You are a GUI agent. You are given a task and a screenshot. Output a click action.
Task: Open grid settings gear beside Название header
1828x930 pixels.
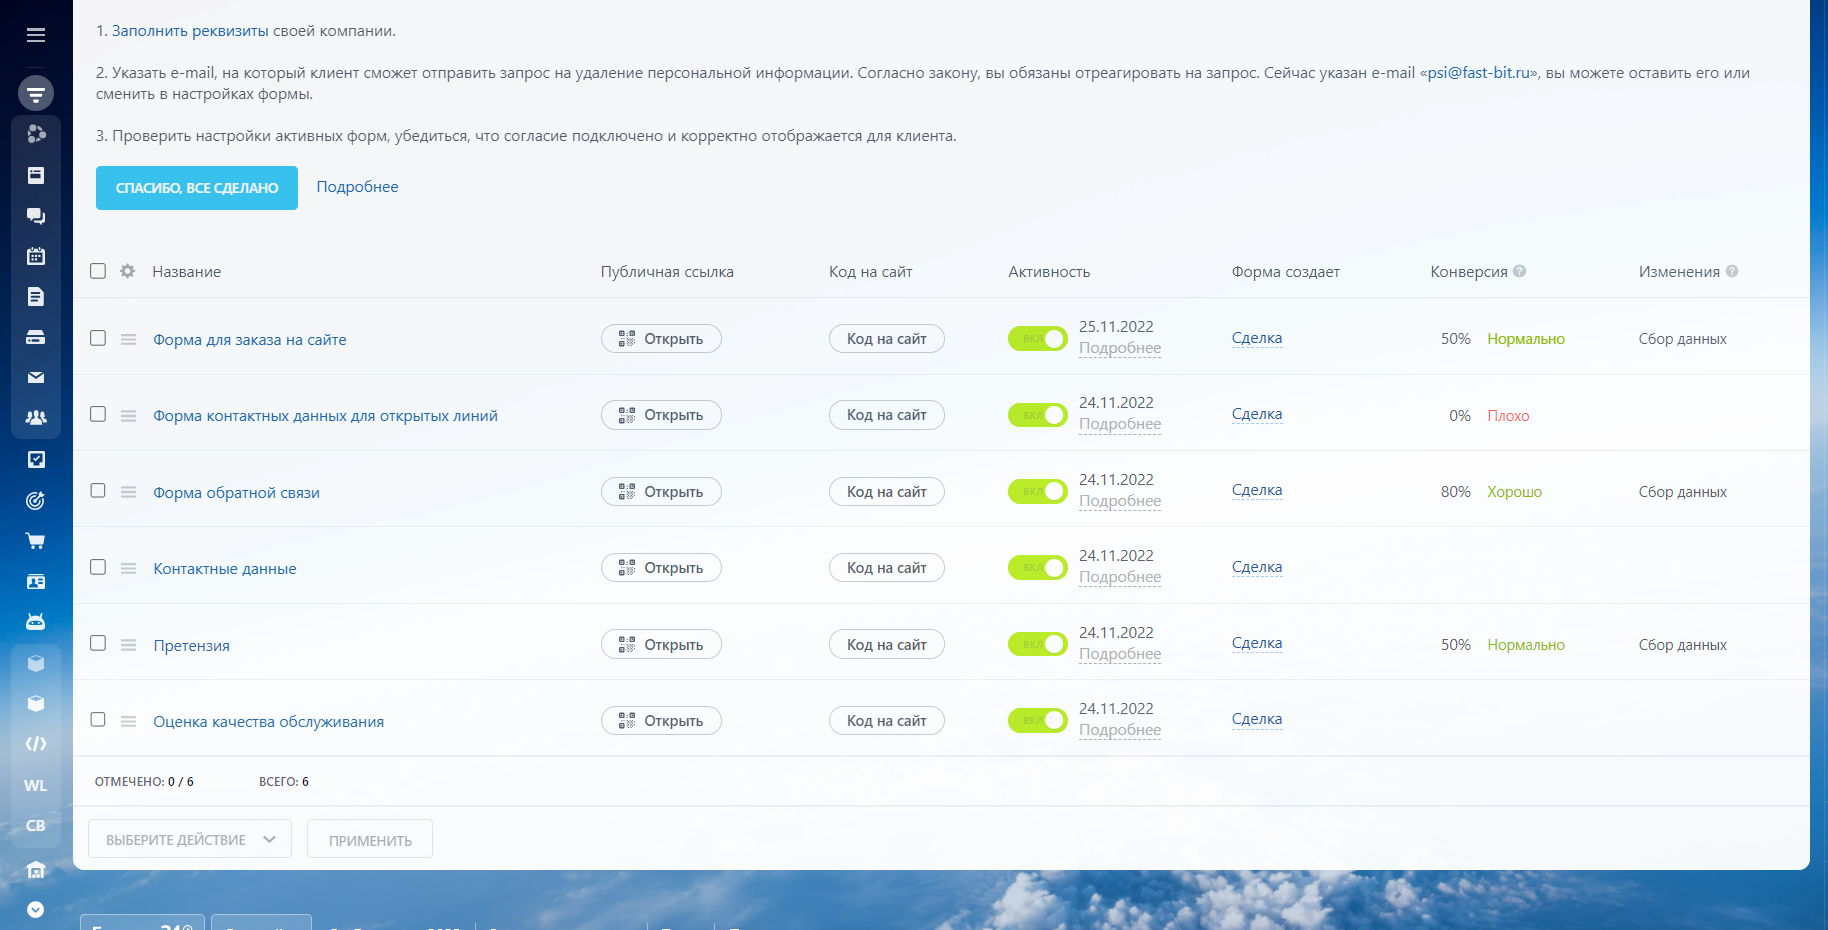click(127, 271)
